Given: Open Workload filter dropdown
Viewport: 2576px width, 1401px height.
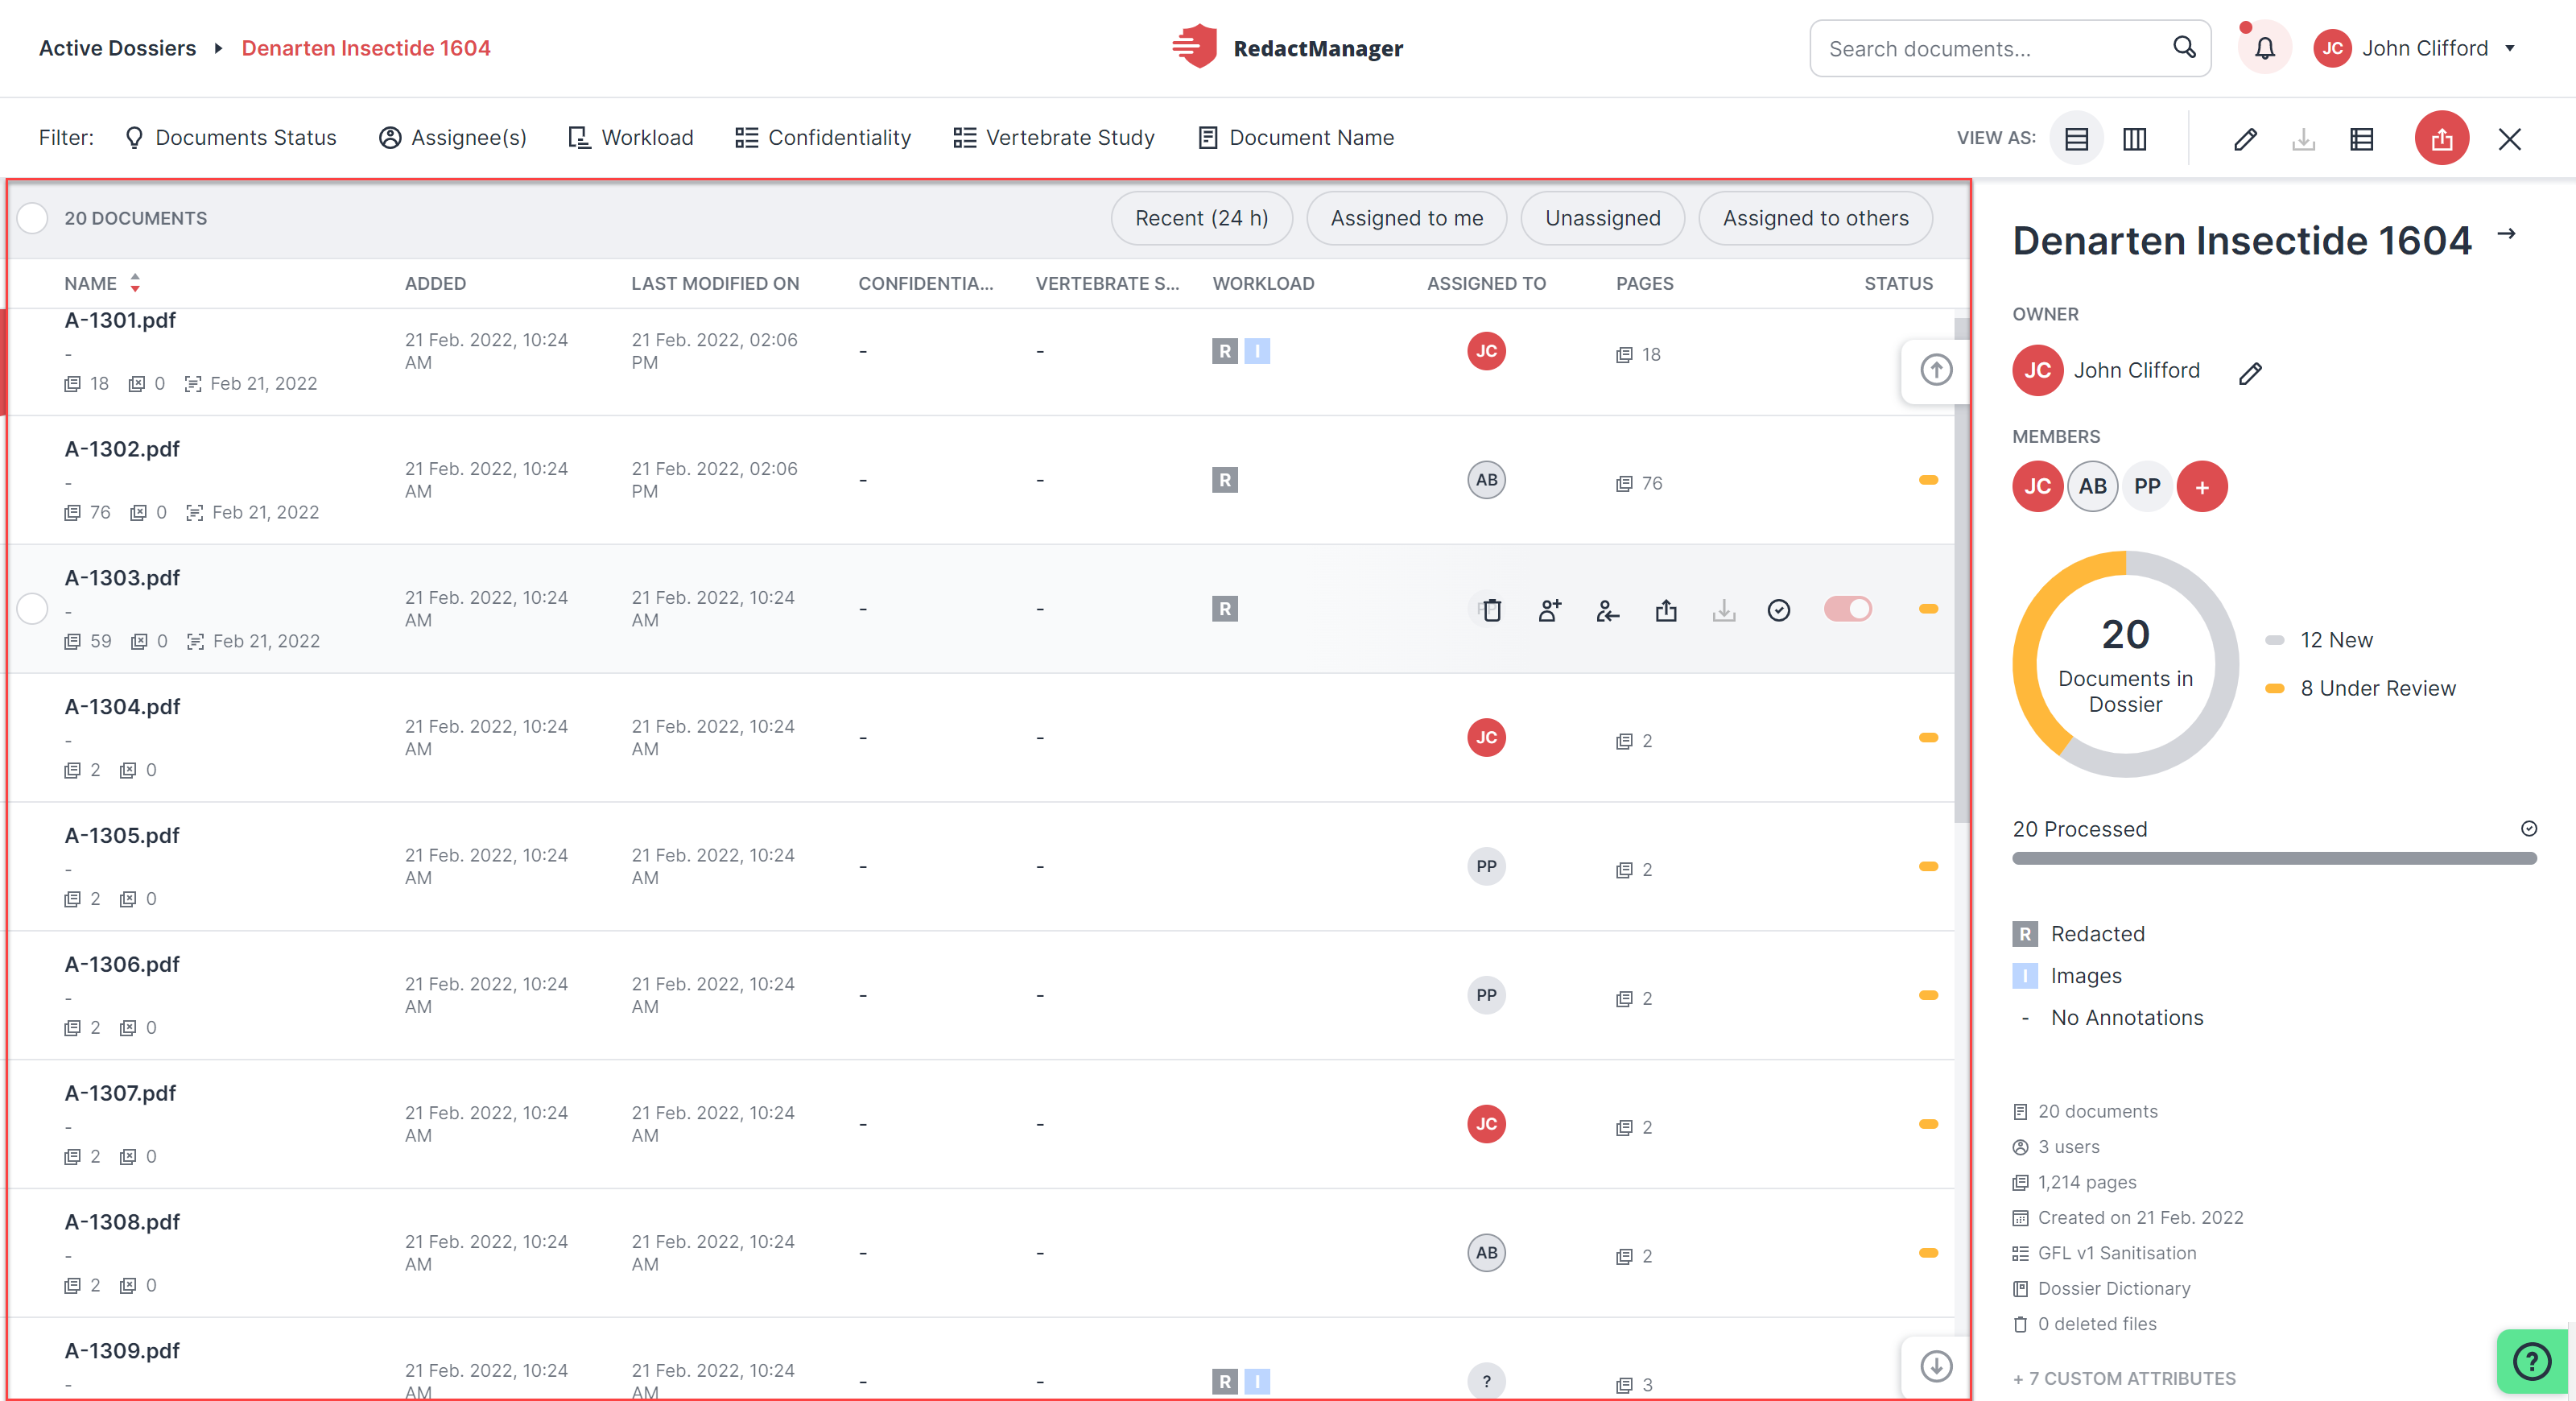Looking at the screenshot, I should [630, 138].
